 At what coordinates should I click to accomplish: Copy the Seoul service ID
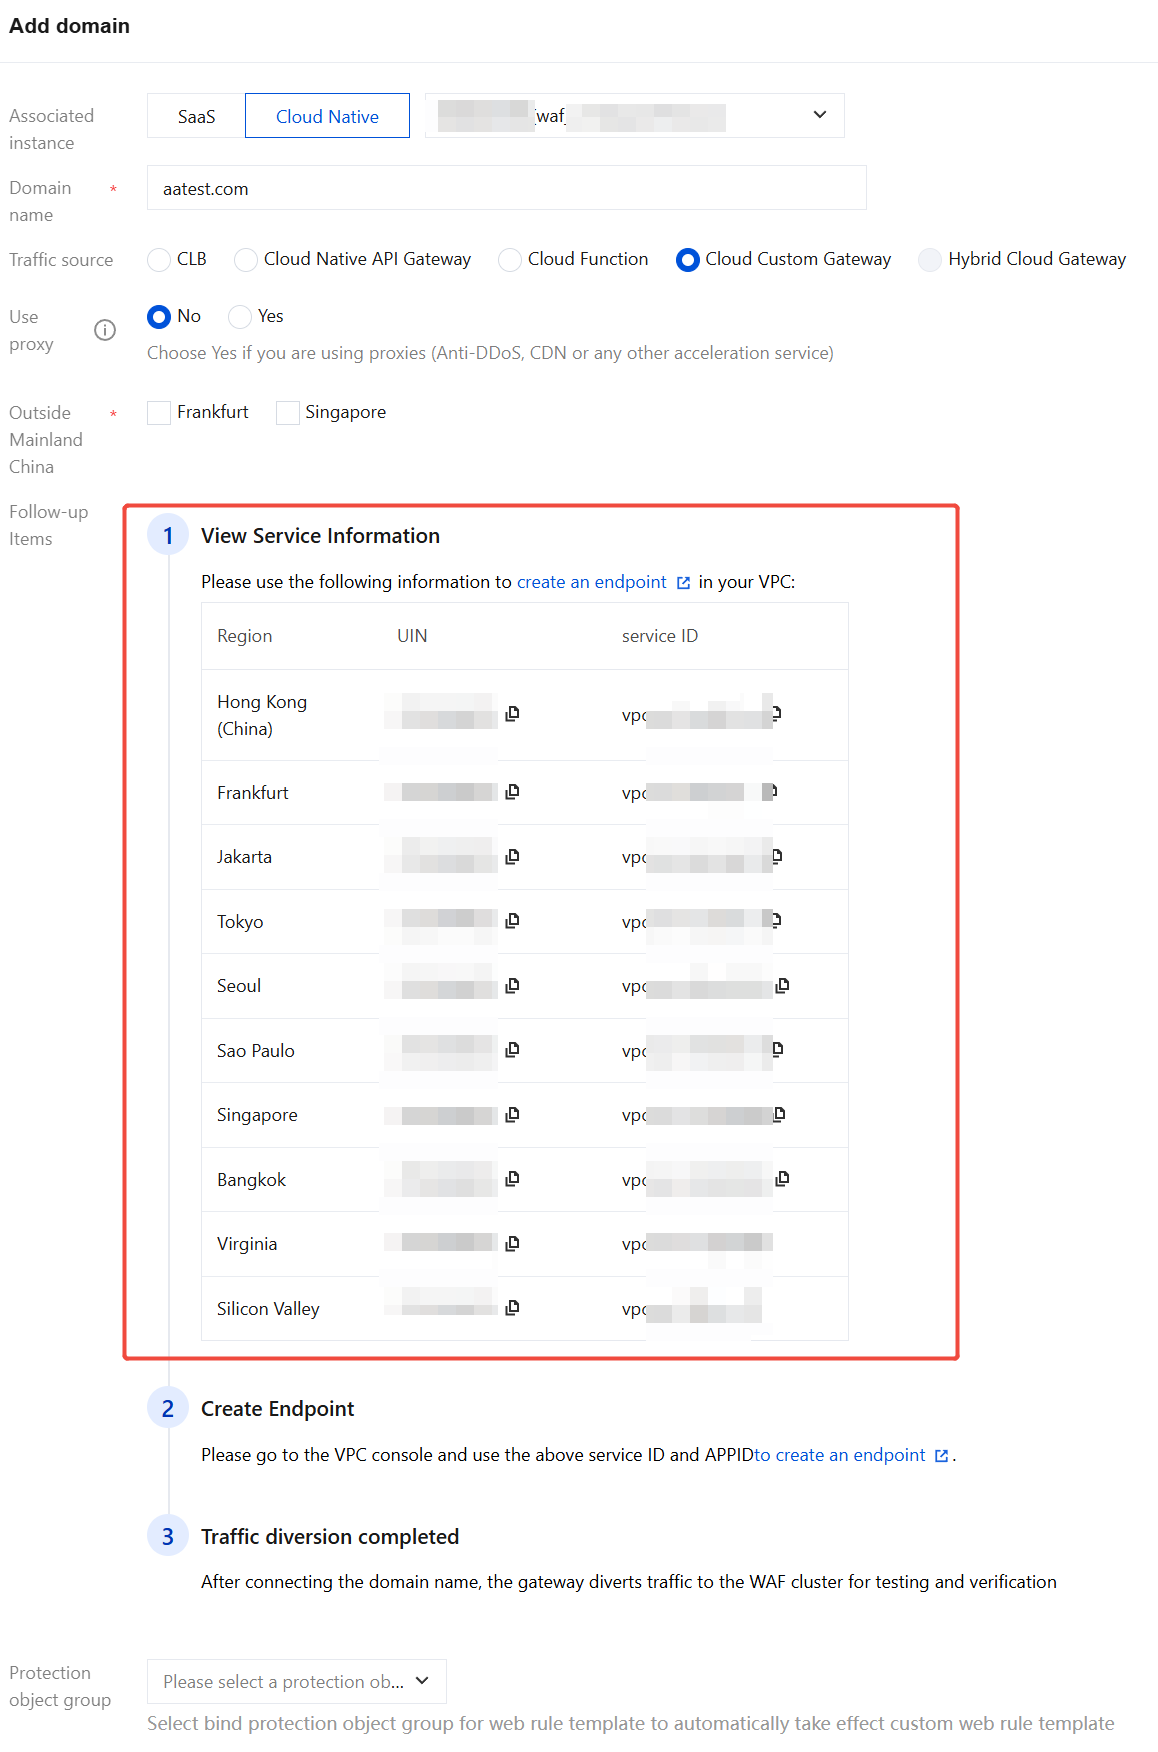[x=782, y=986]
